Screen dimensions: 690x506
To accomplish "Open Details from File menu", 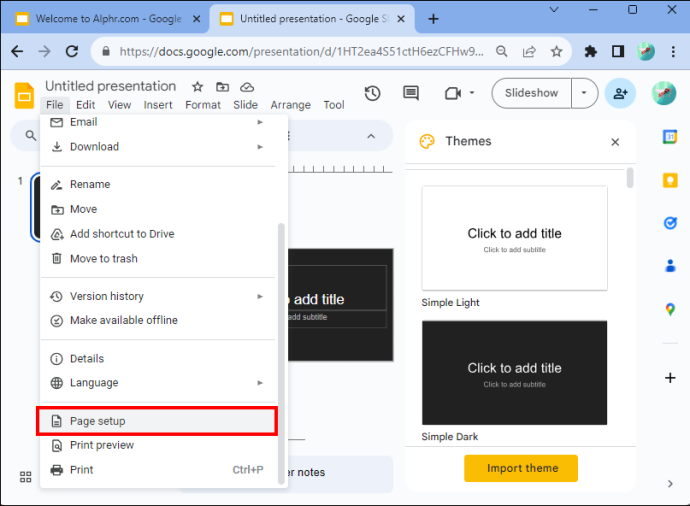I will click(159, 359).
